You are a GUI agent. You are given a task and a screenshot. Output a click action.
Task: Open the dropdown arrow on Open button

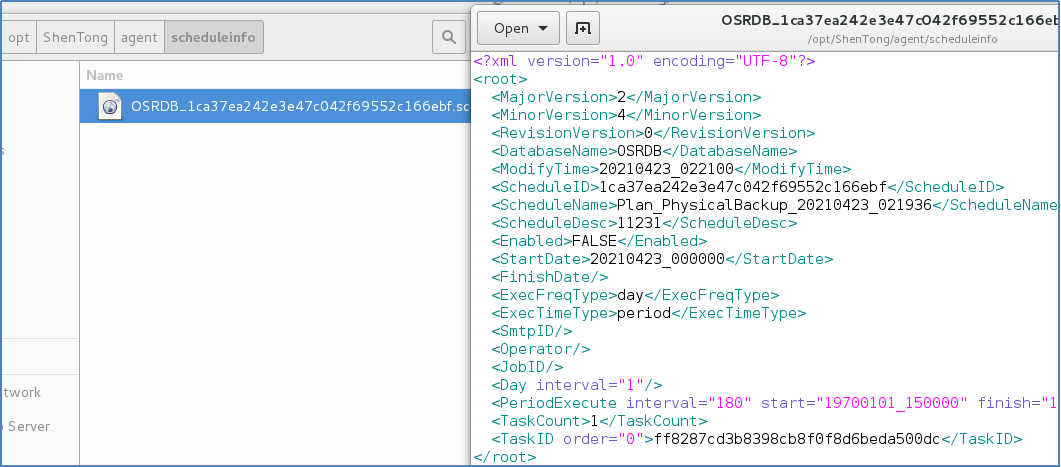pyautogui.click(x=543, y=28)
